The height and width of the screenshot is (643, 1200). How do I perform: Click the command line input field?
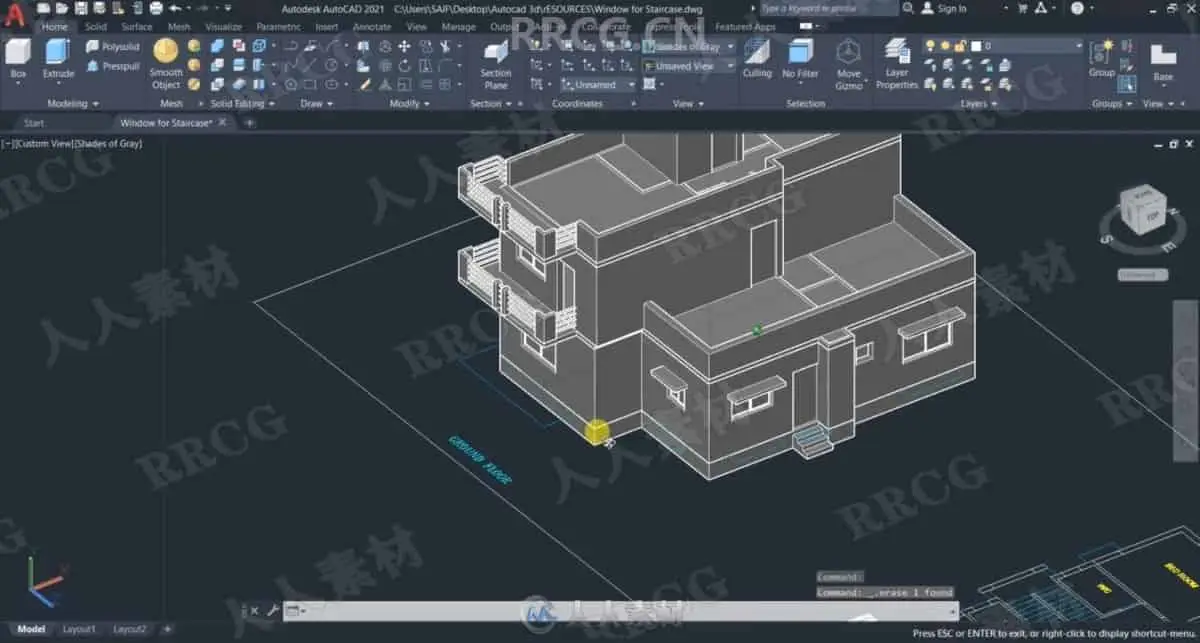[x=620, y=610]
